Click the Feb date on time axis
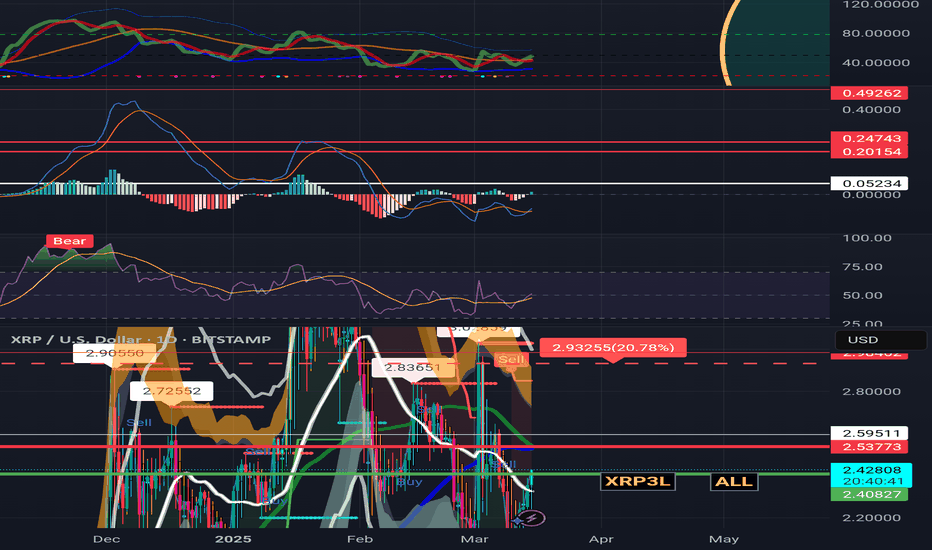Image resolution: width=932 pixels, height=550 pixels. click(360, 539)
